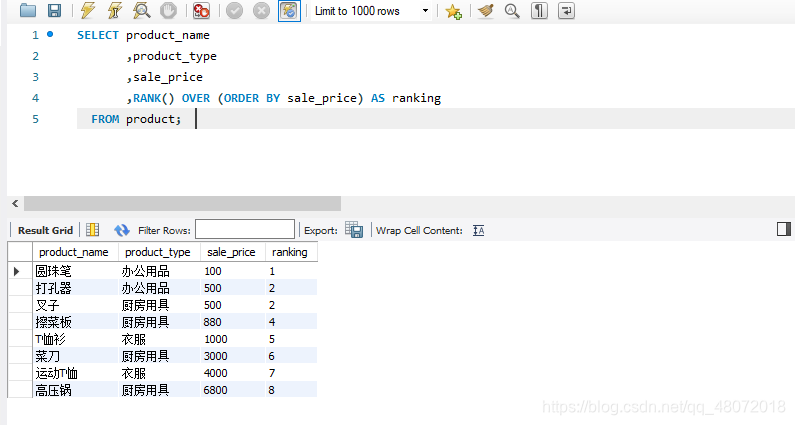Sort by product_type column header
This screenshot has height=425, width=795.
click(x=158, y=252)
